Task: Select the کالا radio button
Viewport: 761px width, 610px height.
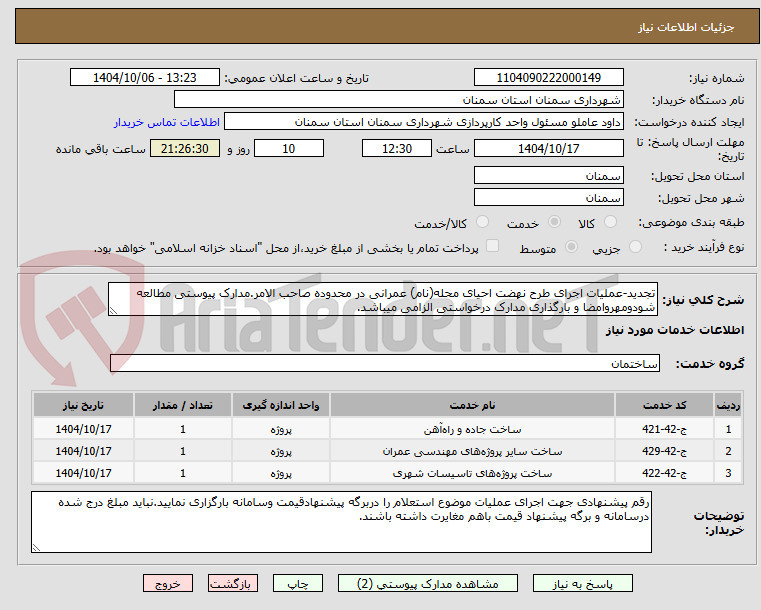Action: 610,222
